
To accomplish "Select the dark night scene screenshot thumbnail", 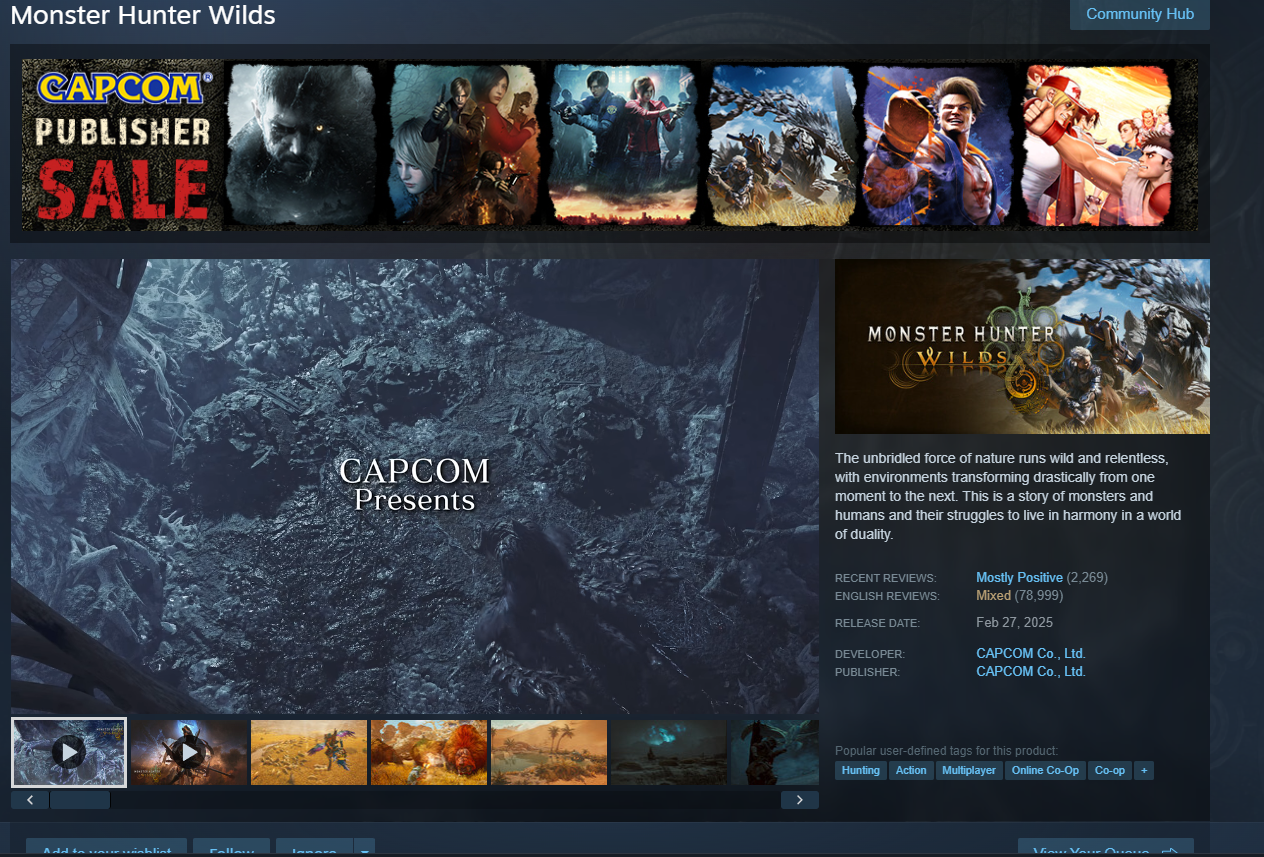I will point(669,752).
